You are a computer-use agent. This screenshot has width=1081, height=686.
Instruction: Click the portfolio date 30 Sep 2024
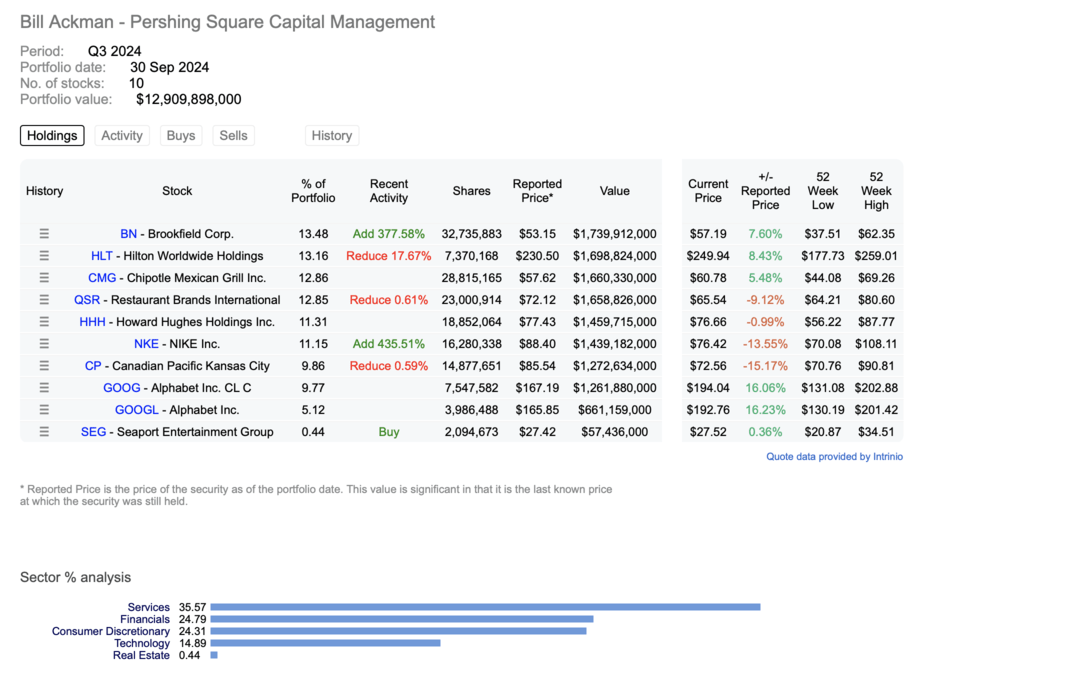tap(170, 68)
